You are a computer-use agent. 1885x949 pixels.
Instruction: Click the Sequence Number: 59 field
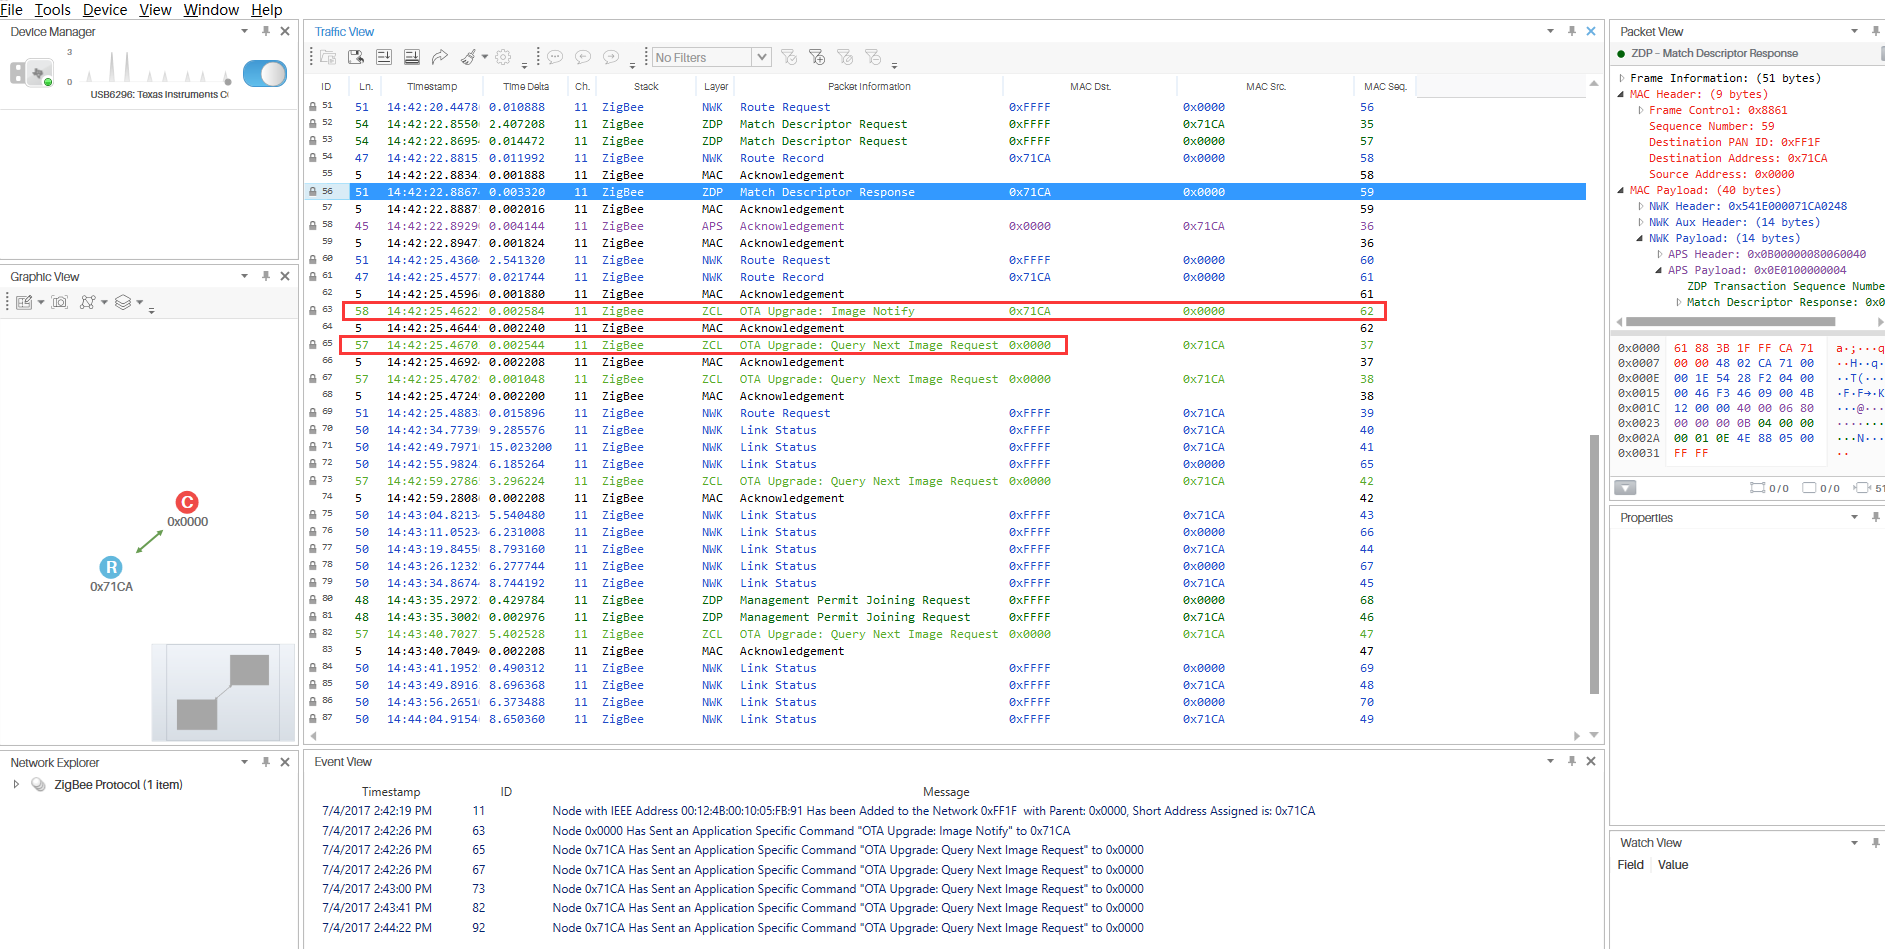coord(1711,126)
